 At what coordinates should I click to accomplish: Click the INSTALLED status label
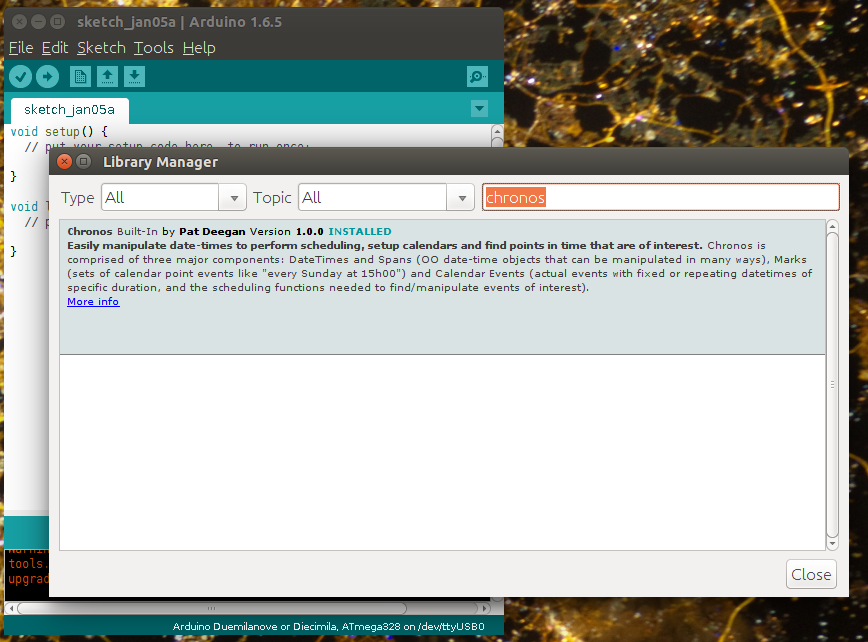point(360,231)
